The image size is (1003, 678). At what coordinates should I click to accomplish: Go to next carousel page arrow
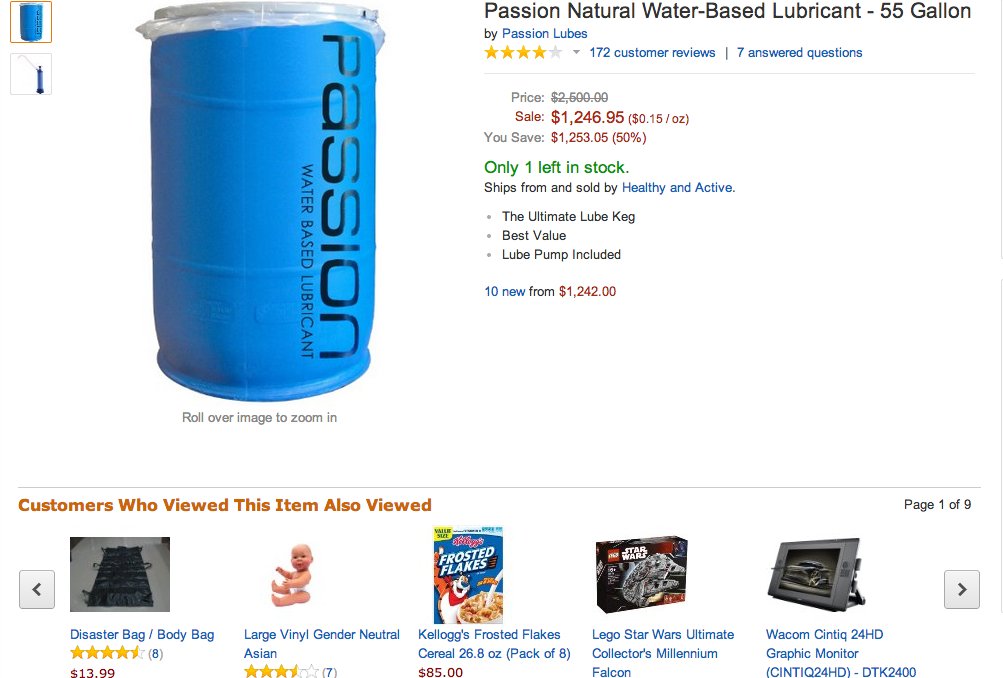pos(961,589)
